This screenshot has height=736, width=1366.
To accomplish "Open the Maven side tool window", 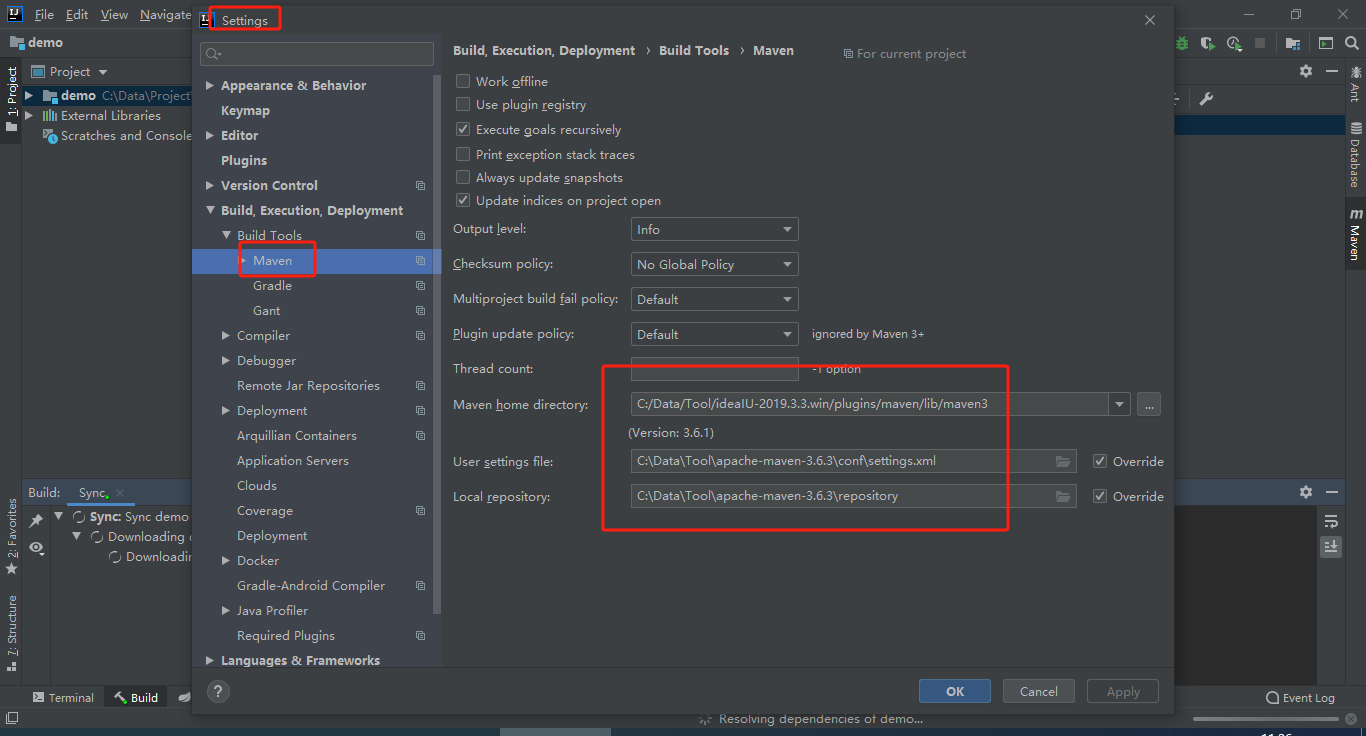I will point(1355,234).
